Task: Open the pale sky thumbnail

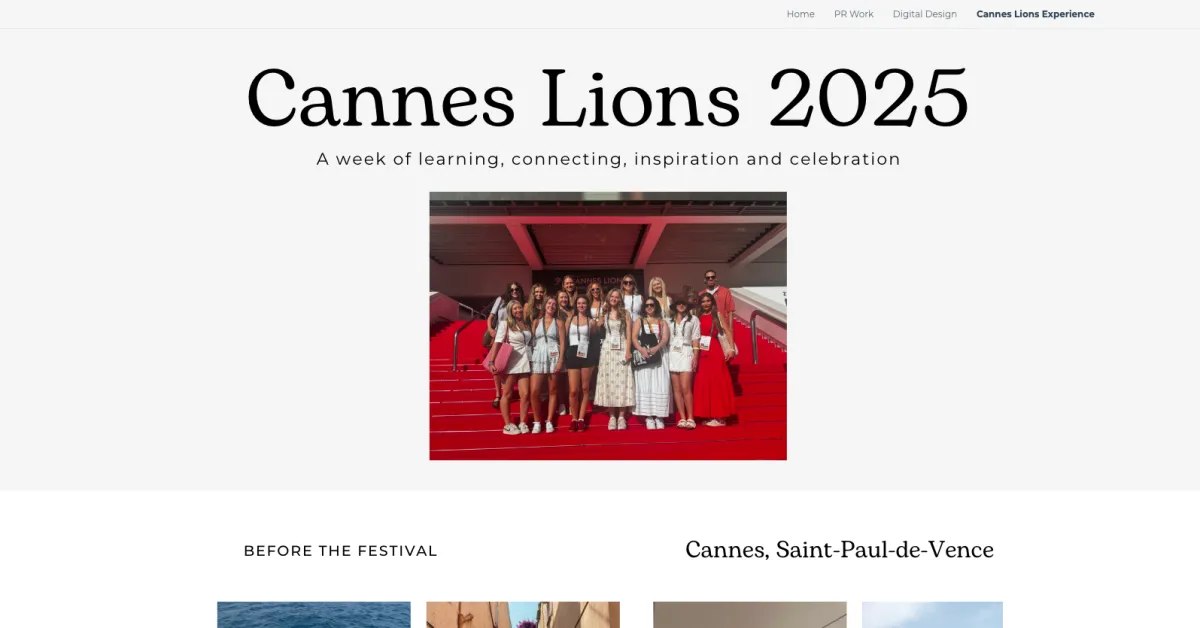Action: [x=932, y=614]
